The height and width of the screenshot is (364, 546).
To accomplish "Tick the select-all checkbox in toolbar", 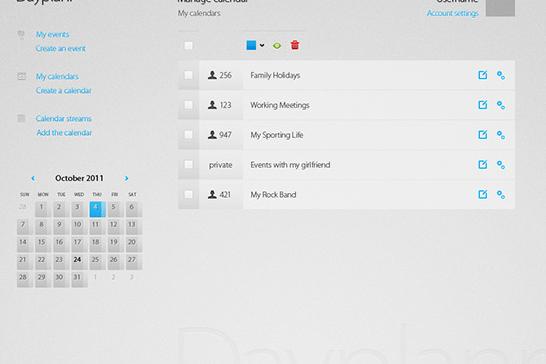I will pos(188,45).
